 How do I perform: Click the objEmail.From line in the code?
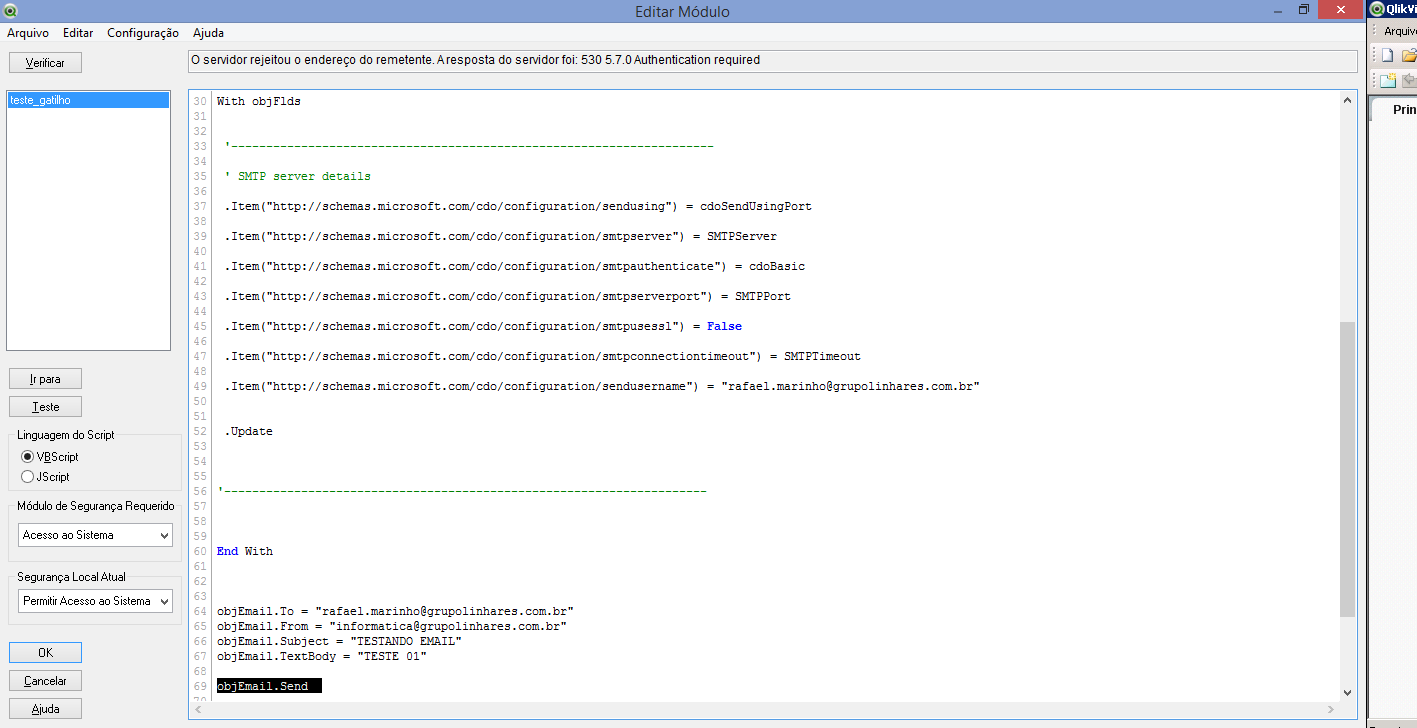[x=392, y=626]
